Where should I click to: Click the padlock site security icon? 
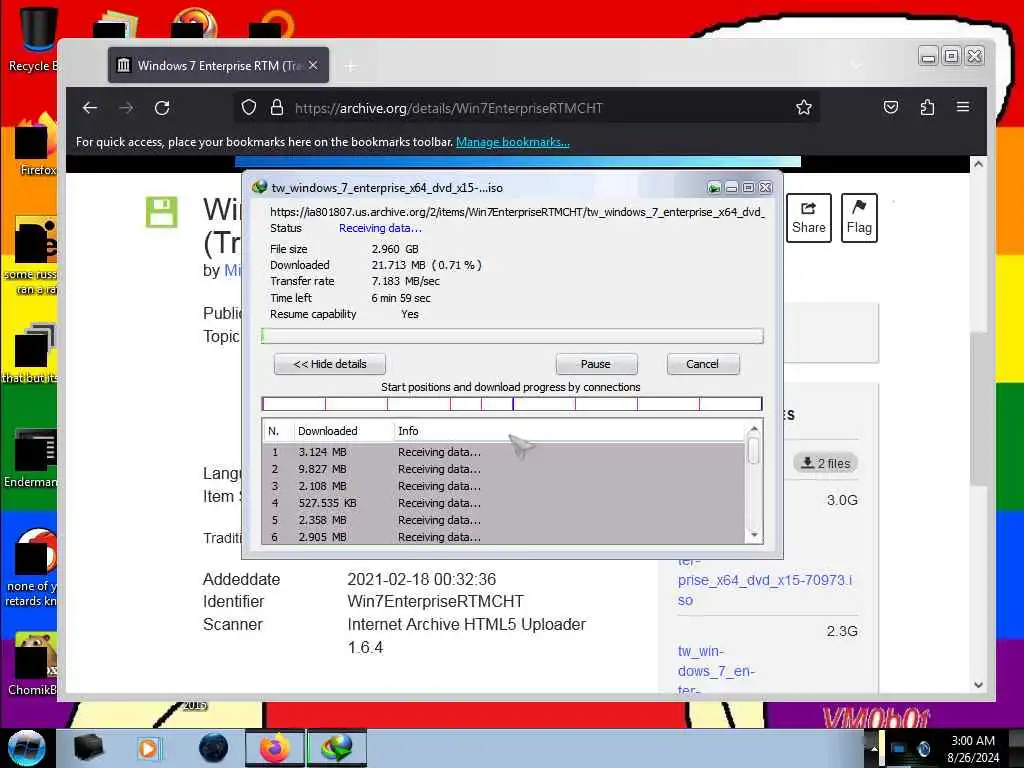(x=277, y=107)
